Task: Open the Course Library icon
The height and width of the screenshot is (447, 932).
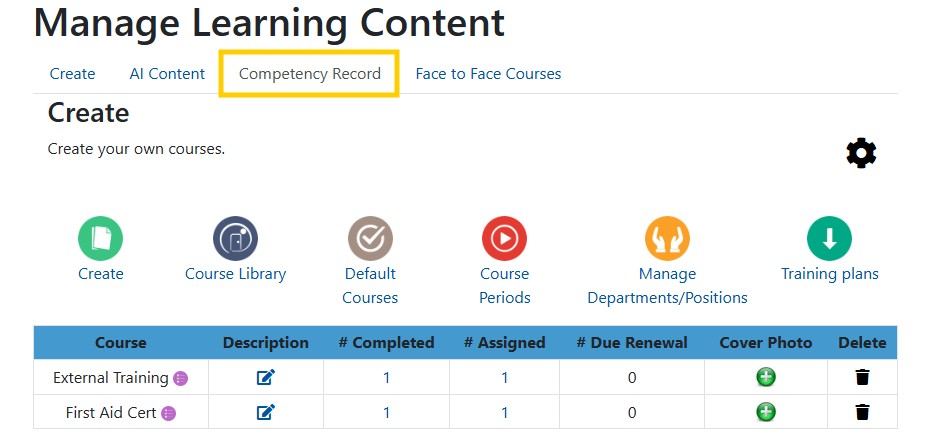Action: (x=235, y=238)
